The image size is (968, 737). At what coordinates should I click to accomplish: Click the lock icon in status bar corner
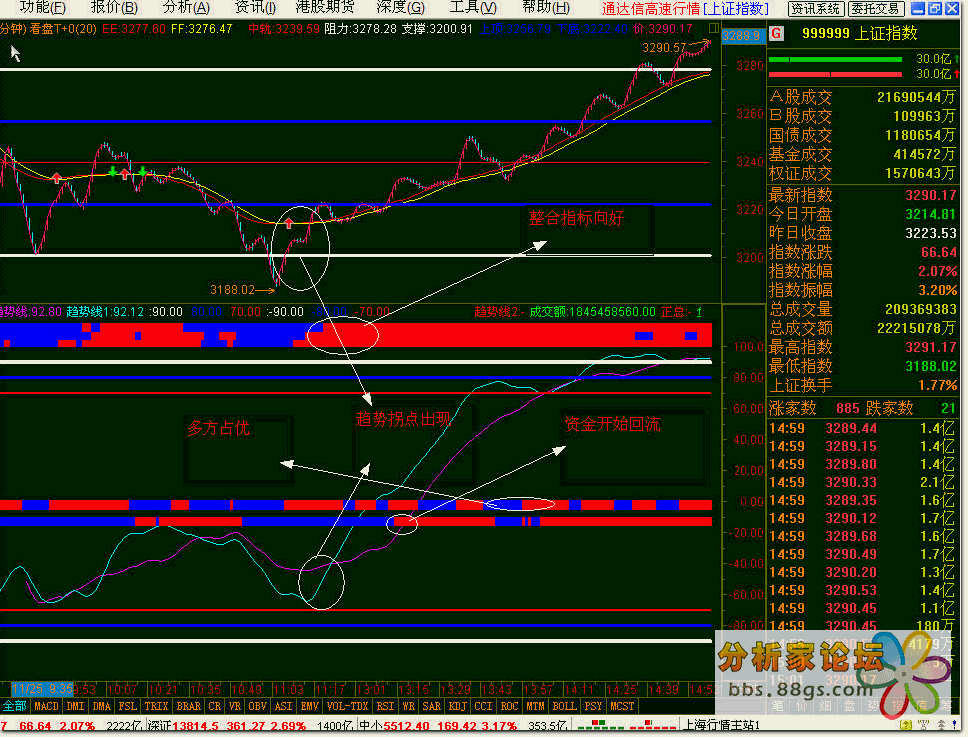(906, 726)
